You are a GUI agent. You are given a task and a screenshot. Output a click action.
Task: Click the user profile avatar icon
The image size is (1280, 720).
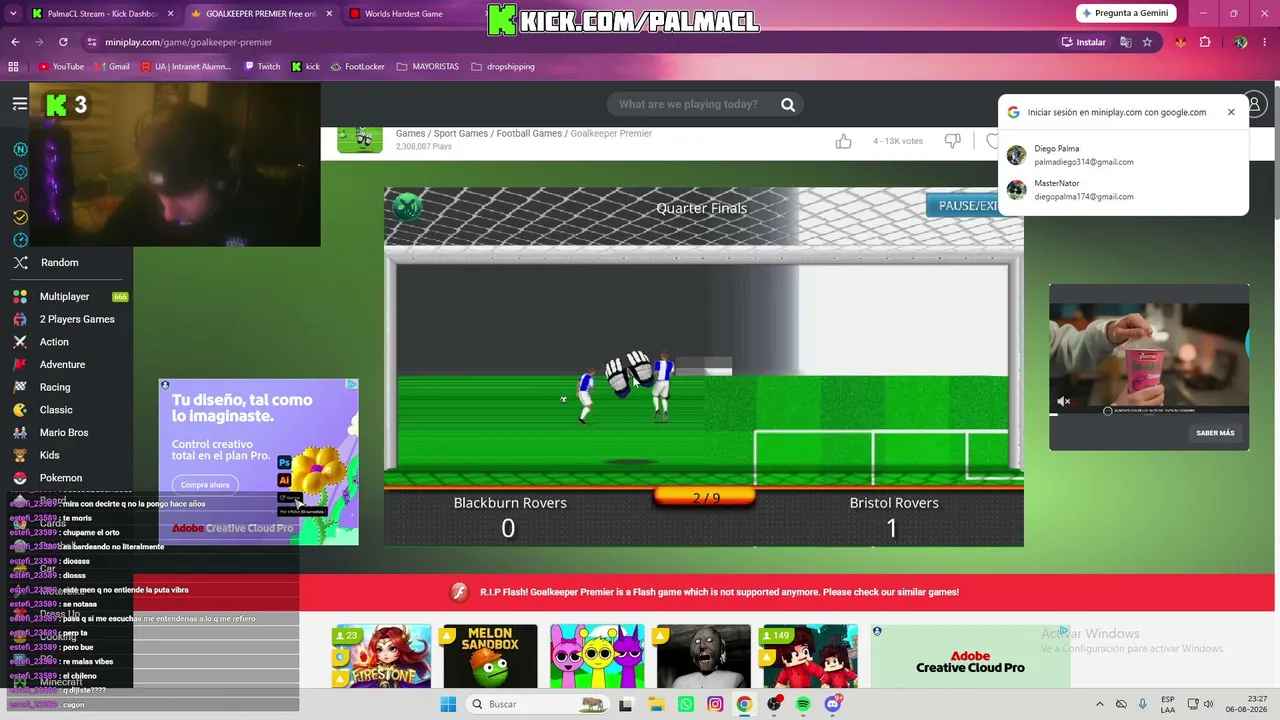pos(1255,104)
